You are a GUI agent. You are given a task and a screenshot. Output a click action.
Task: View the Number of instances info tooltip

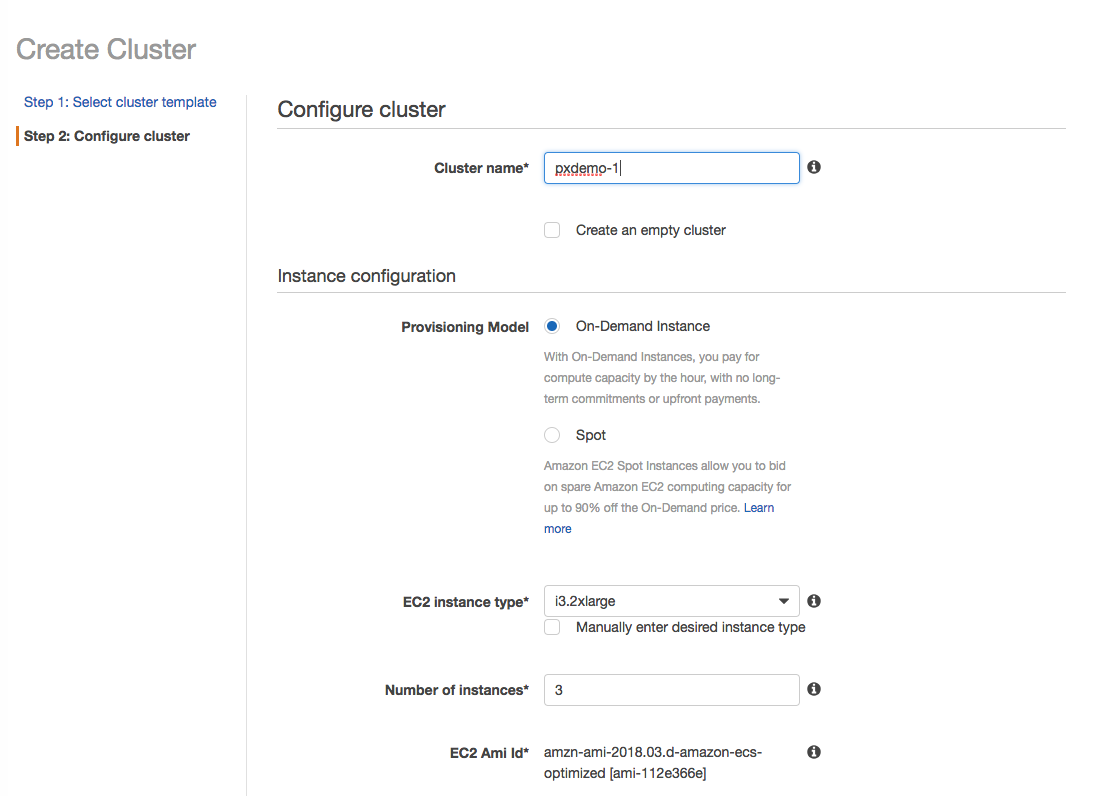point(813,689)
